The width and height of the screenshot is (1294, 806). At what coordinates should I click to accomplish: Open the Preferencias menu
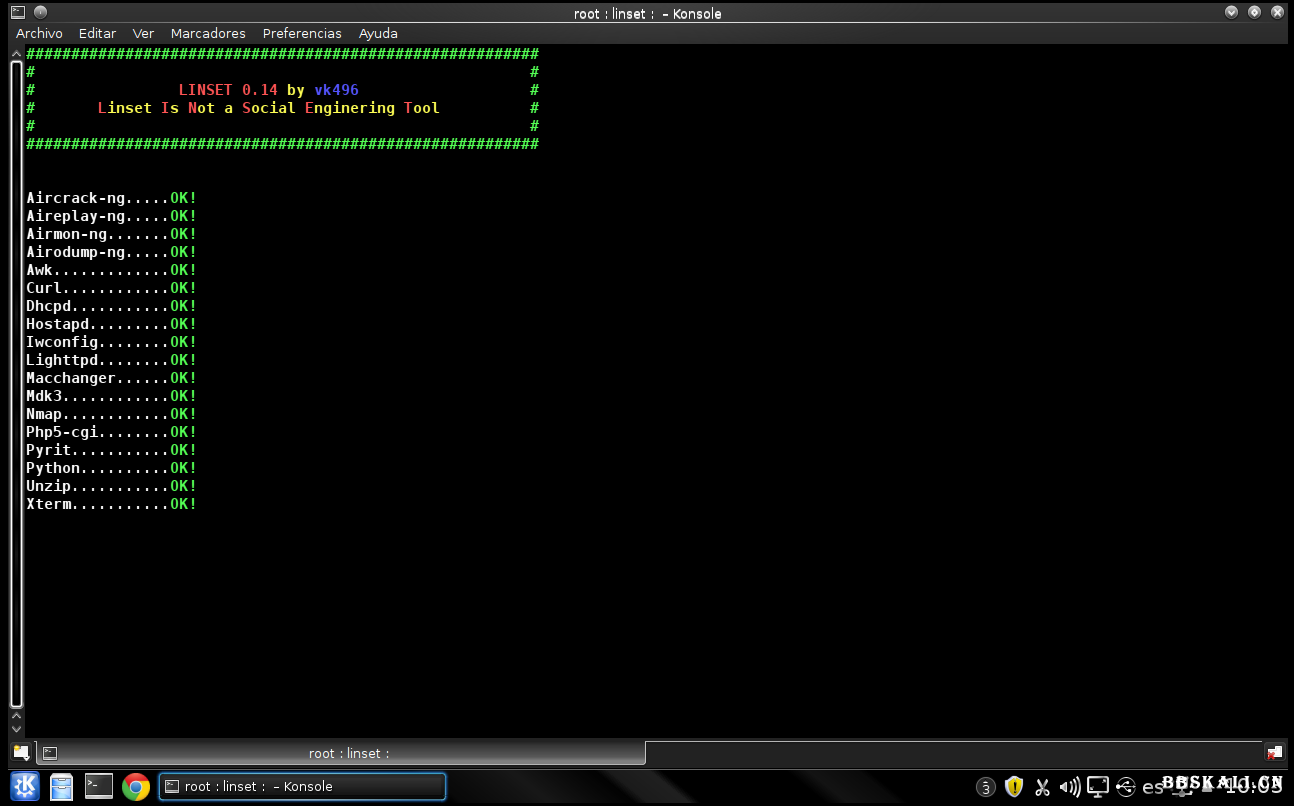point(302,33)
